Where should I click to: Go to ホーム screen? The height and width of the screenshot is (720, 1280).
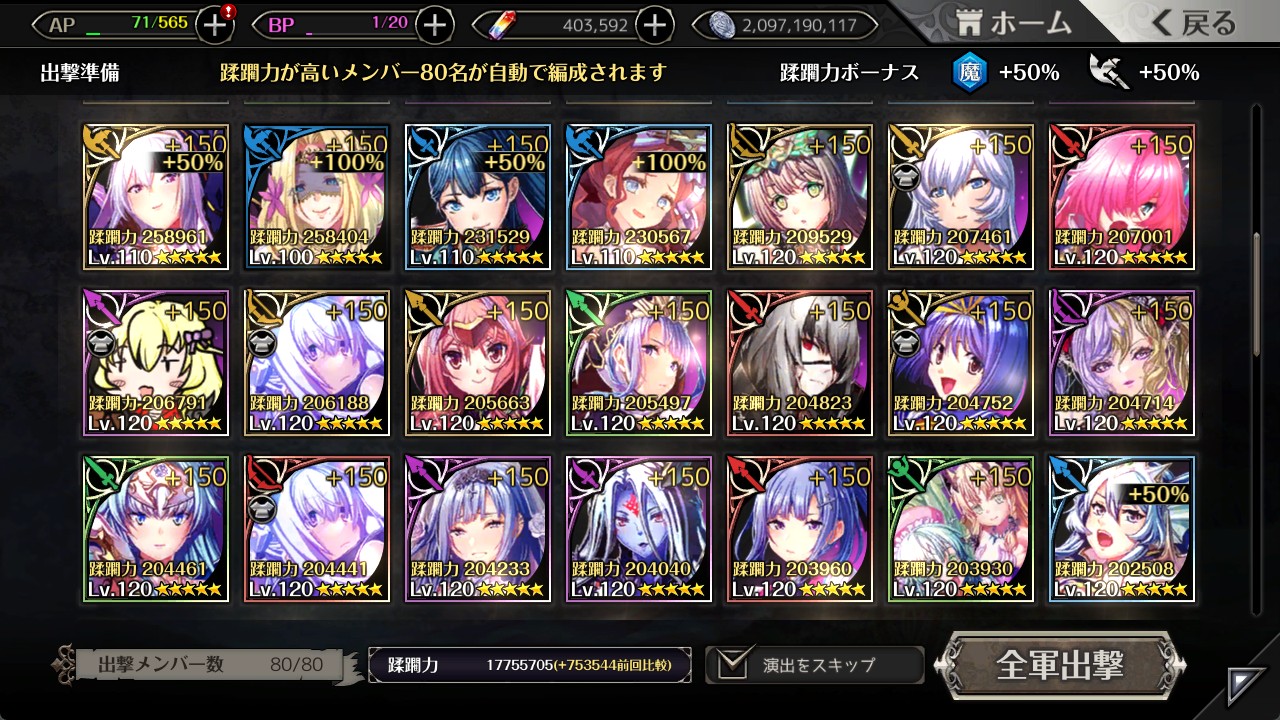tap(1014, 22)
